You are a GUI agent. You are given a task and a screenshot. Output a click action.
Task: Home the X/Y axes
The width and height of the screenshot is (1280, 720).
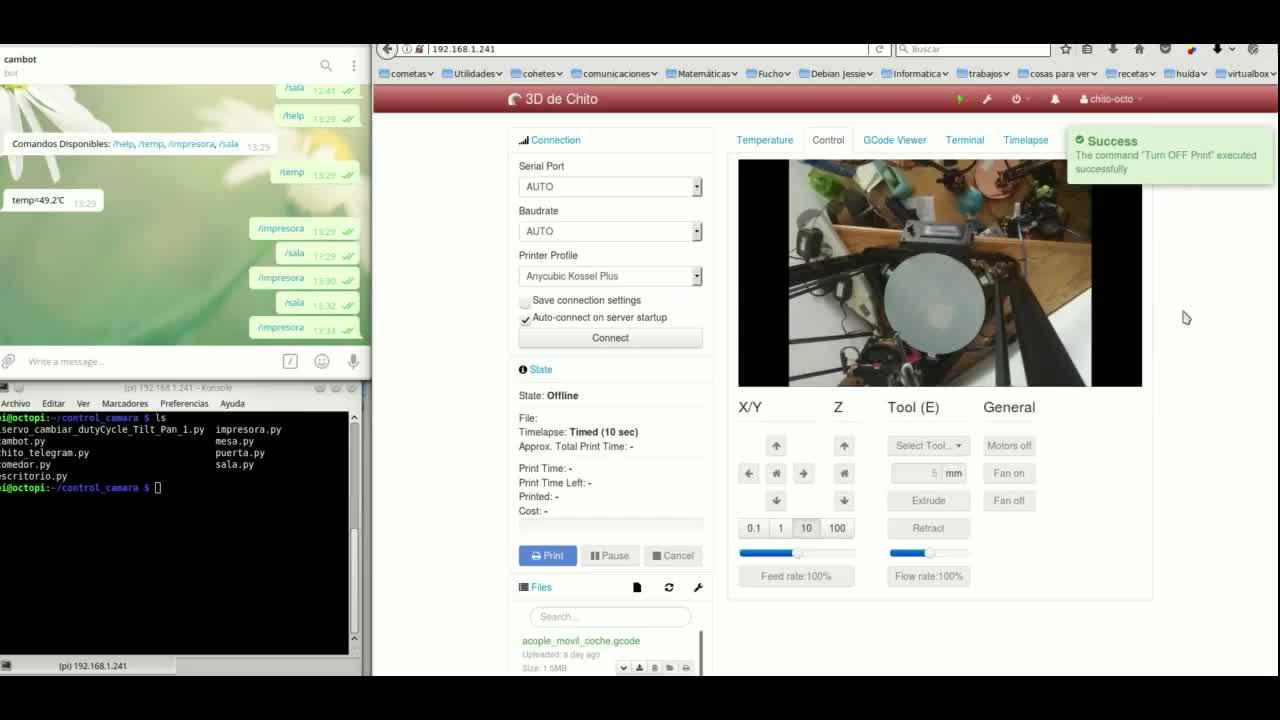pos(776,473)
